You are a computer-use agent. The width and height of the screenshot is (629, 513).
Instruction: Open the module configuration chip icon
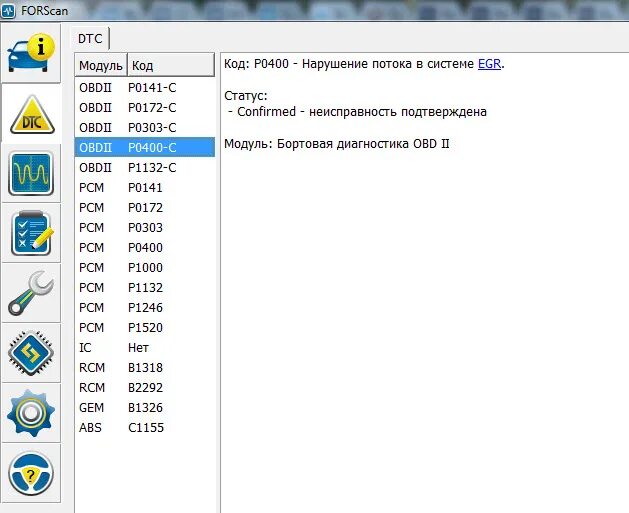click(x=31, y=353)
